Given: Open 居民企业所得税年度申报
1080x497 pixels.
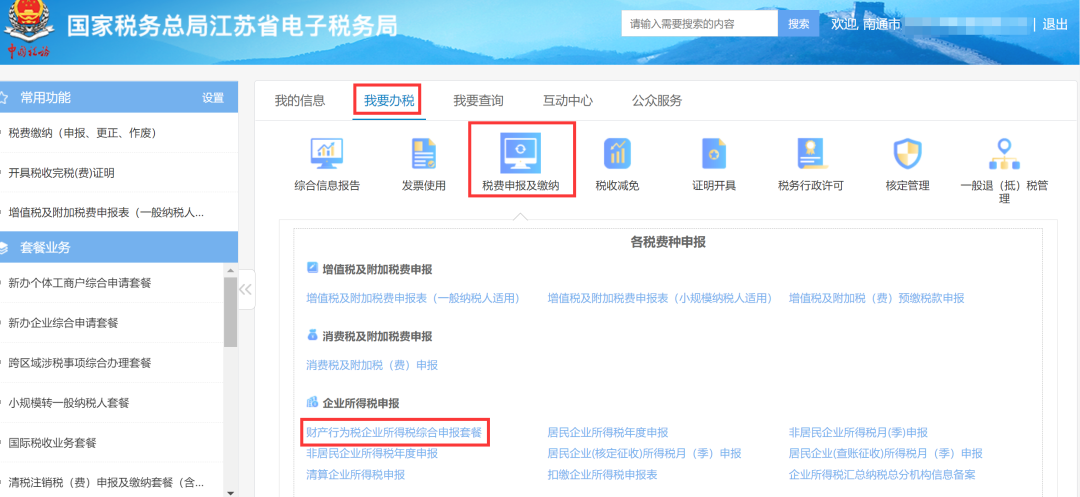Looking at the screenshot, I should (x=608, y=432).
